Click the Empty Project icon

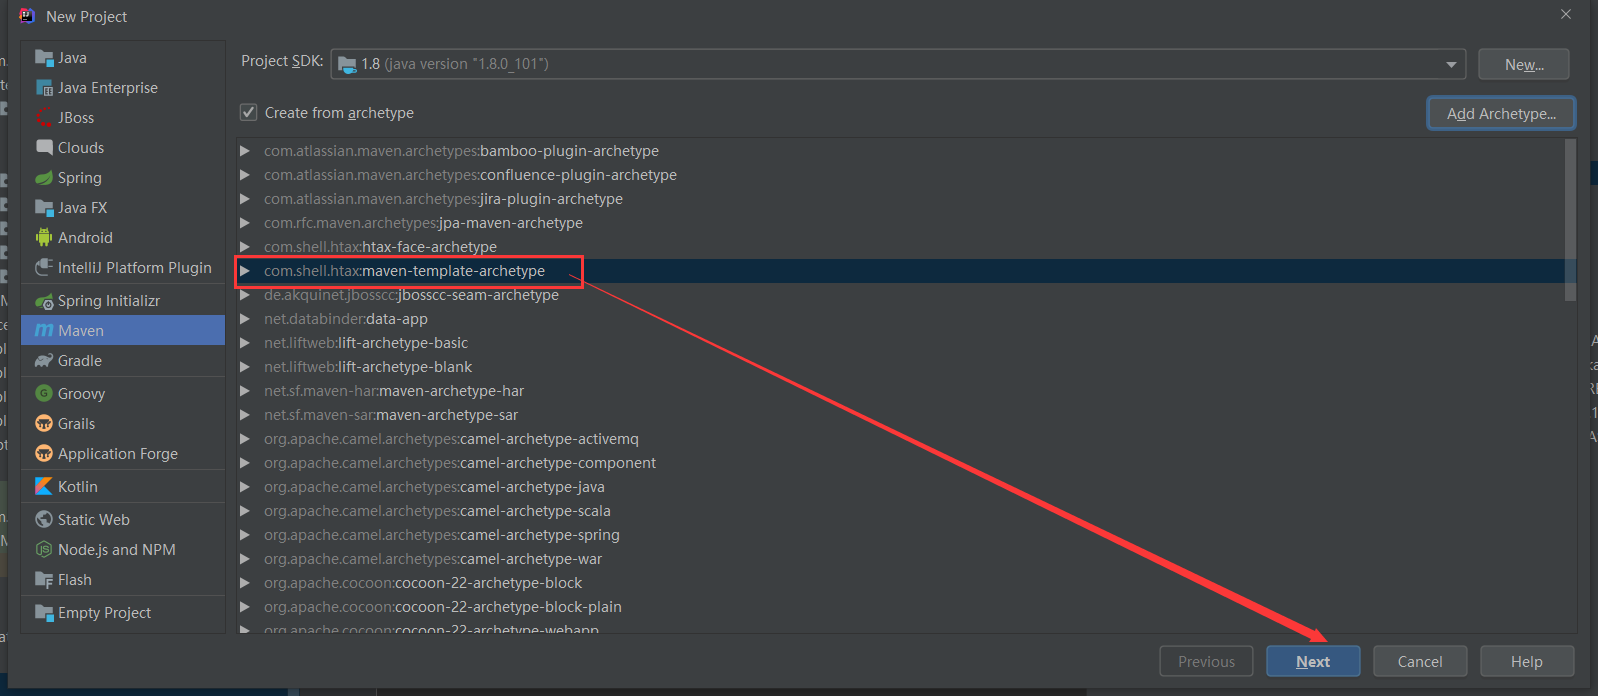point(44,613)
